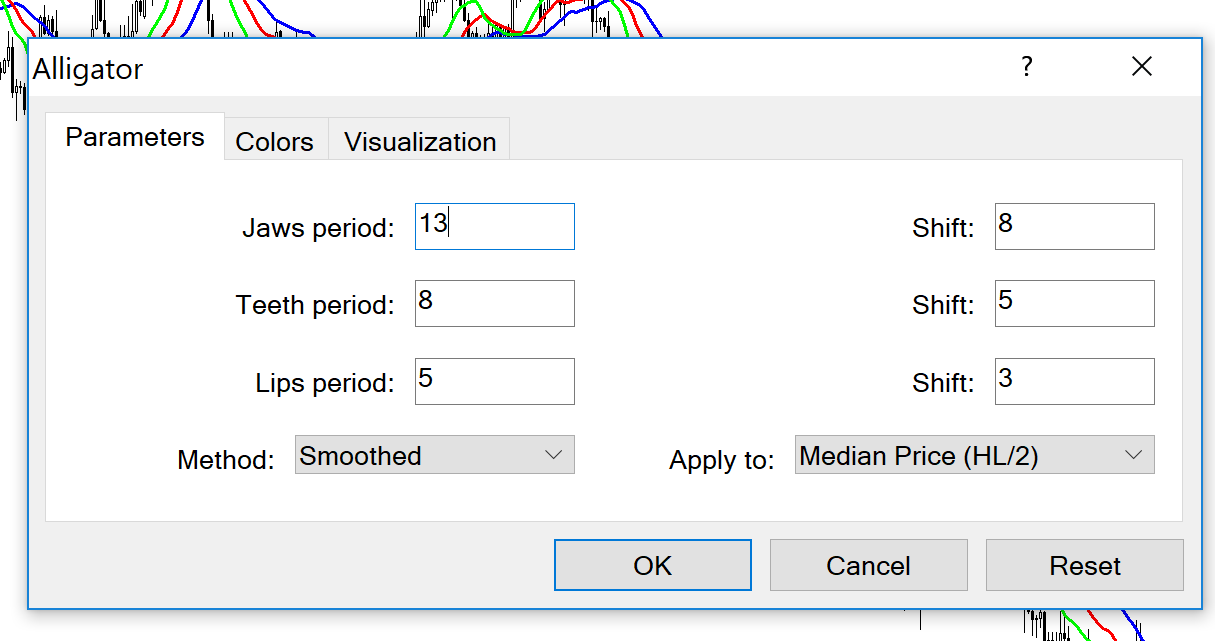Click the Jaws period input field
The image size is (1215, 641).
coord(495,227)
